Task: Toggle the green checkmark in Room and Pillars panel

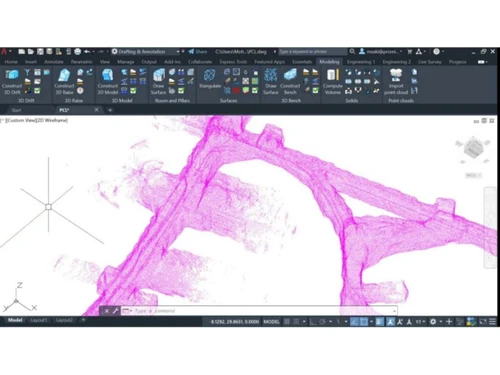Action: 181,90
